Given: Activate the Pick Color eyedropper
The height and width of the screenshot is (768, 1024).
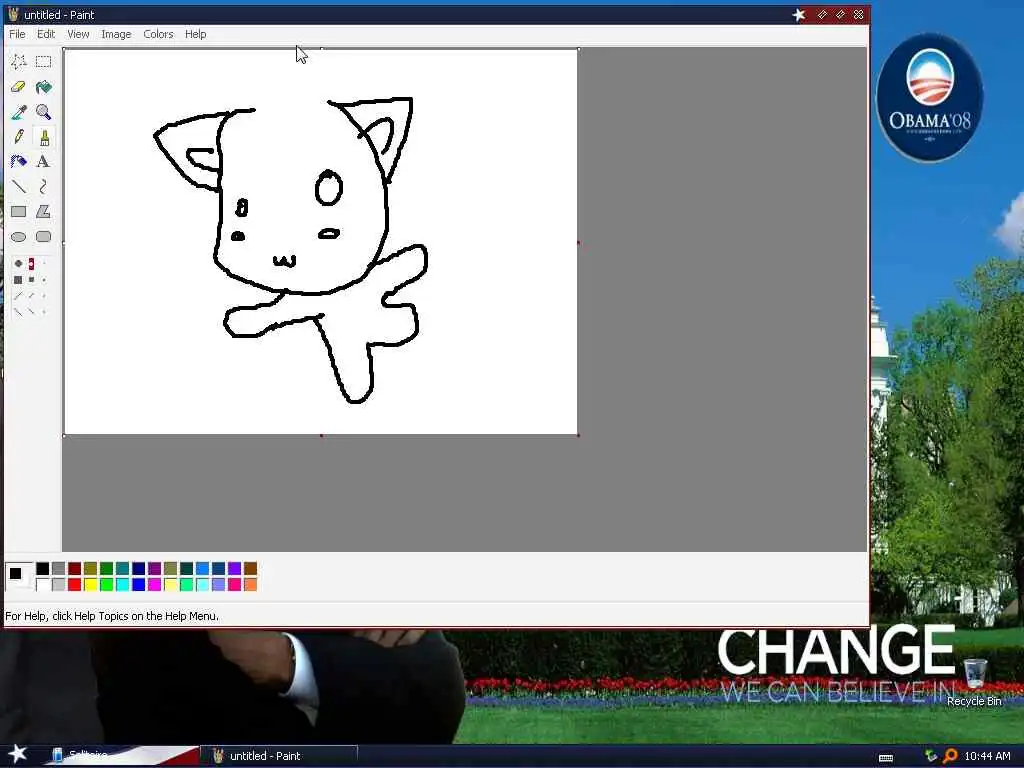Looking at the screenshot, I should pyautogui.click(x=18, y=112).
